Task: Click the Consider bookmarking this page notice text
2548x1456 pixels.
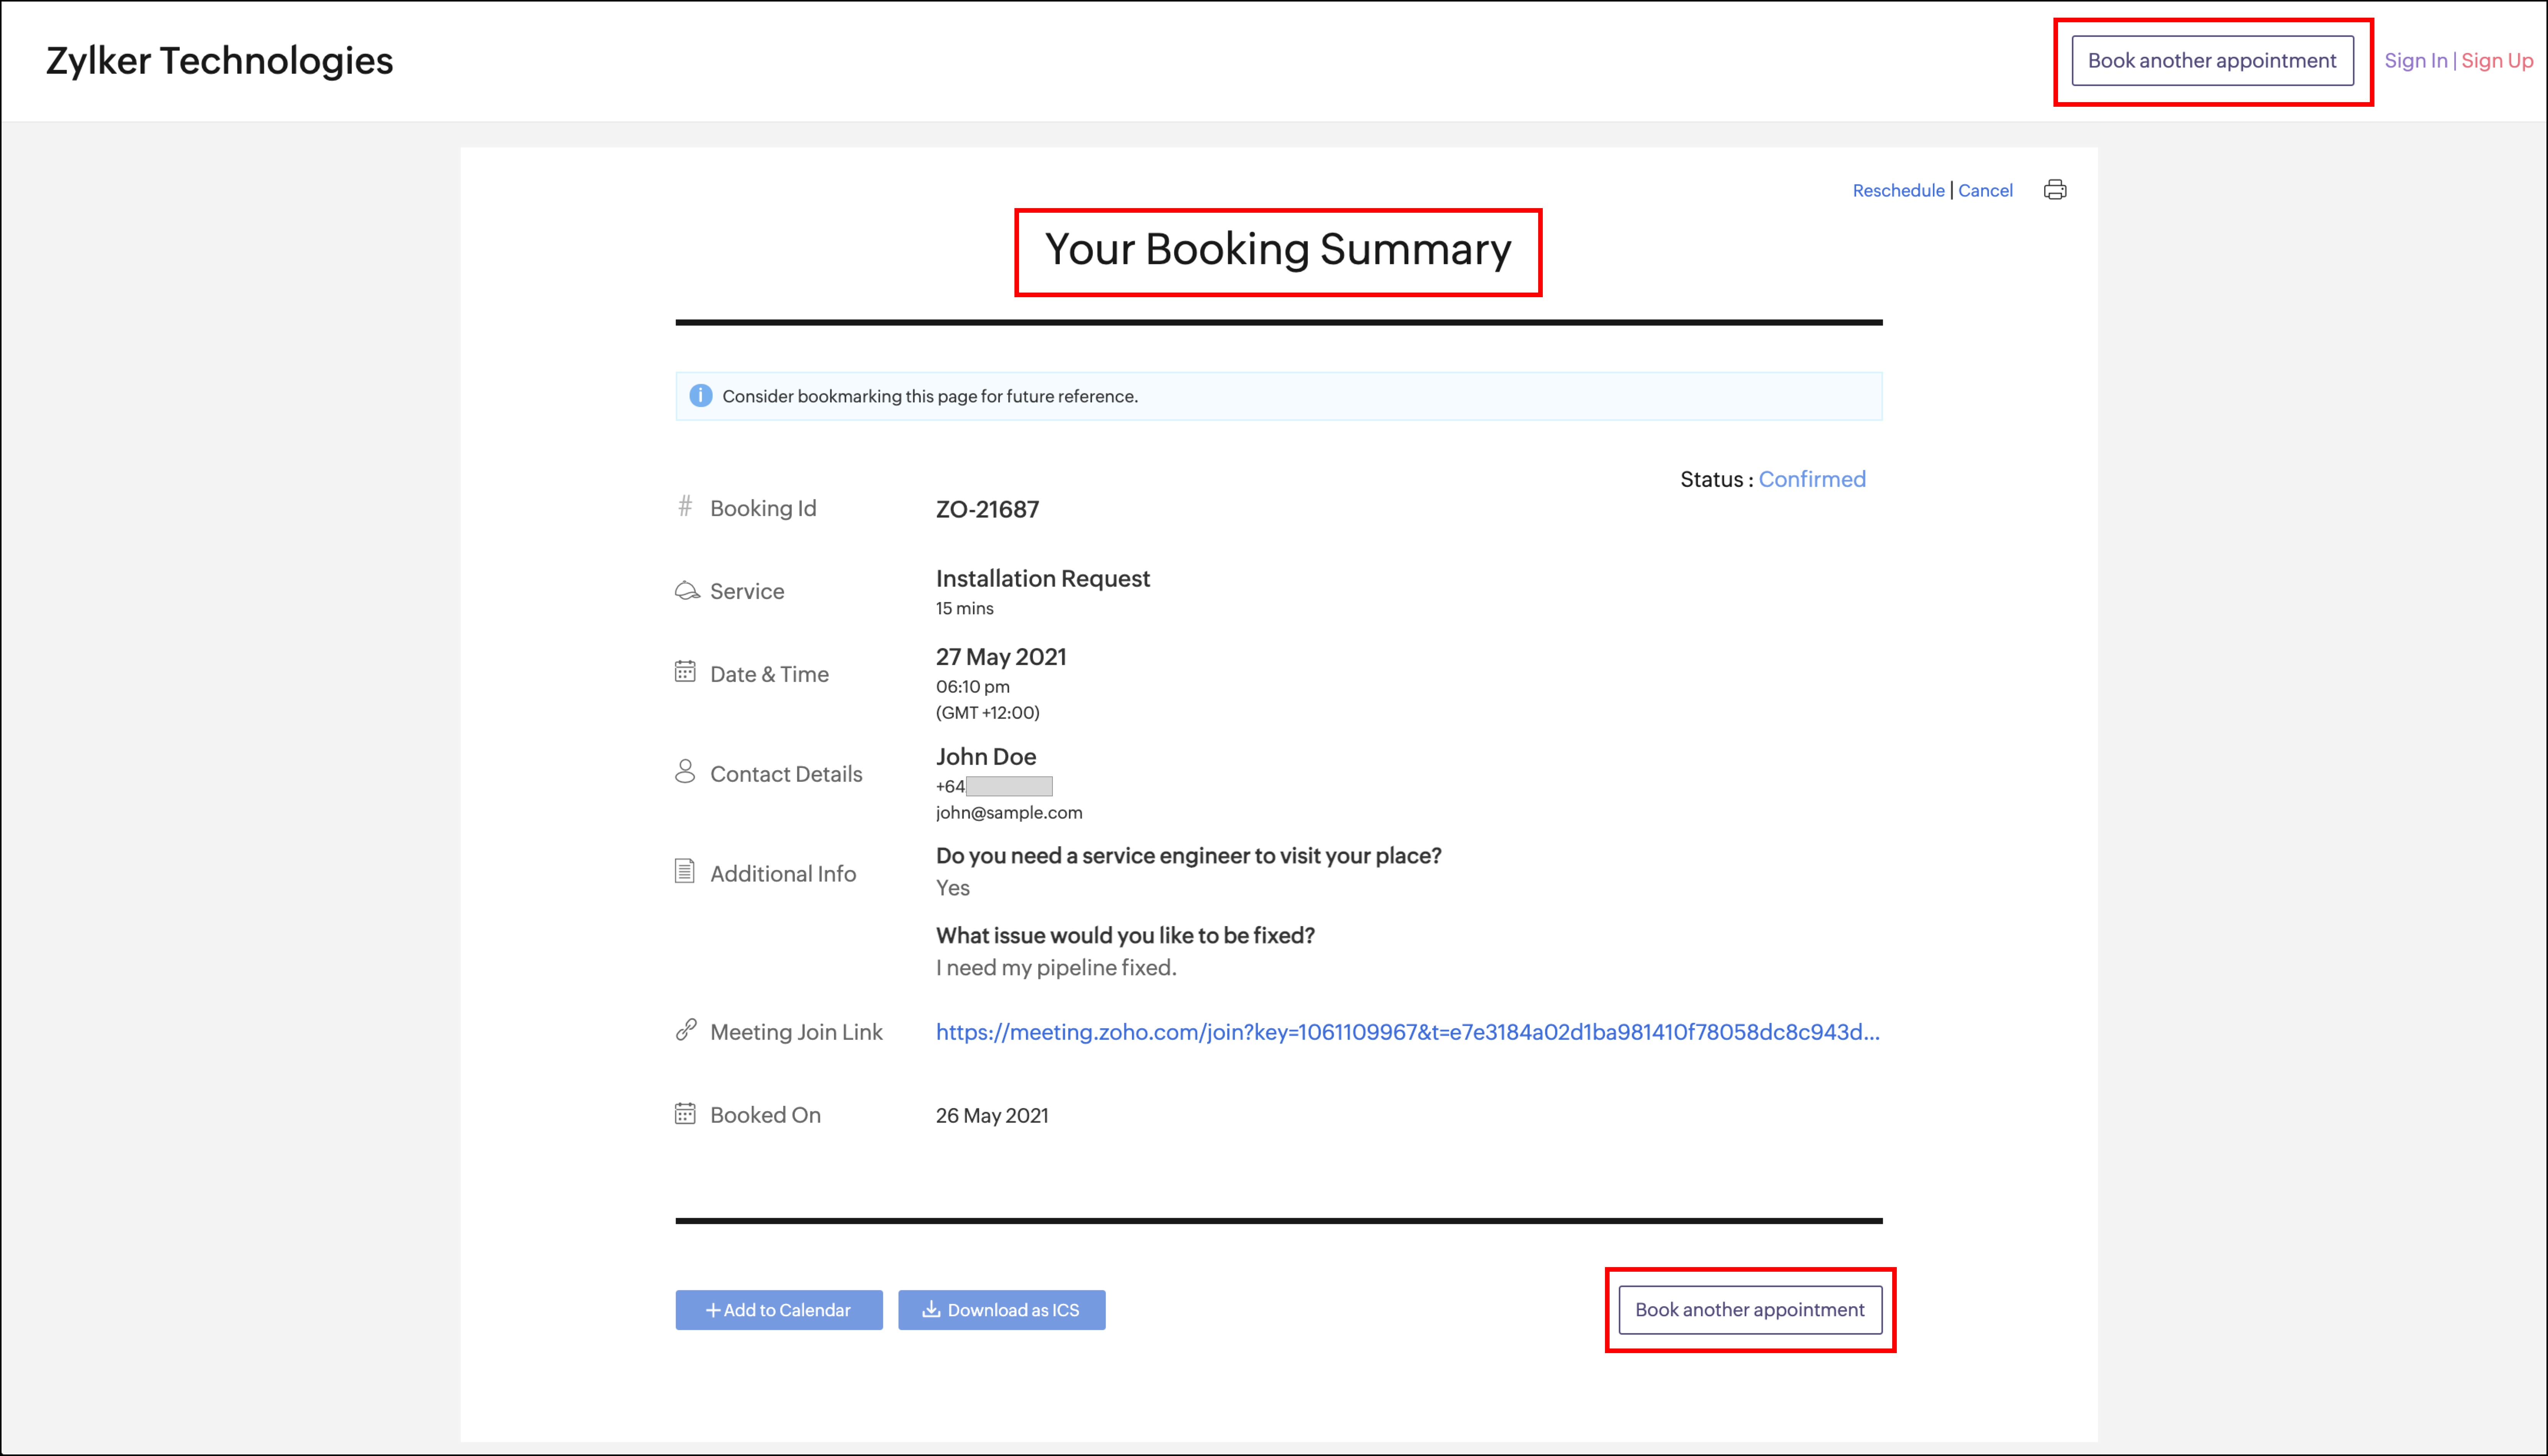Action: click(x=930, y=397)
